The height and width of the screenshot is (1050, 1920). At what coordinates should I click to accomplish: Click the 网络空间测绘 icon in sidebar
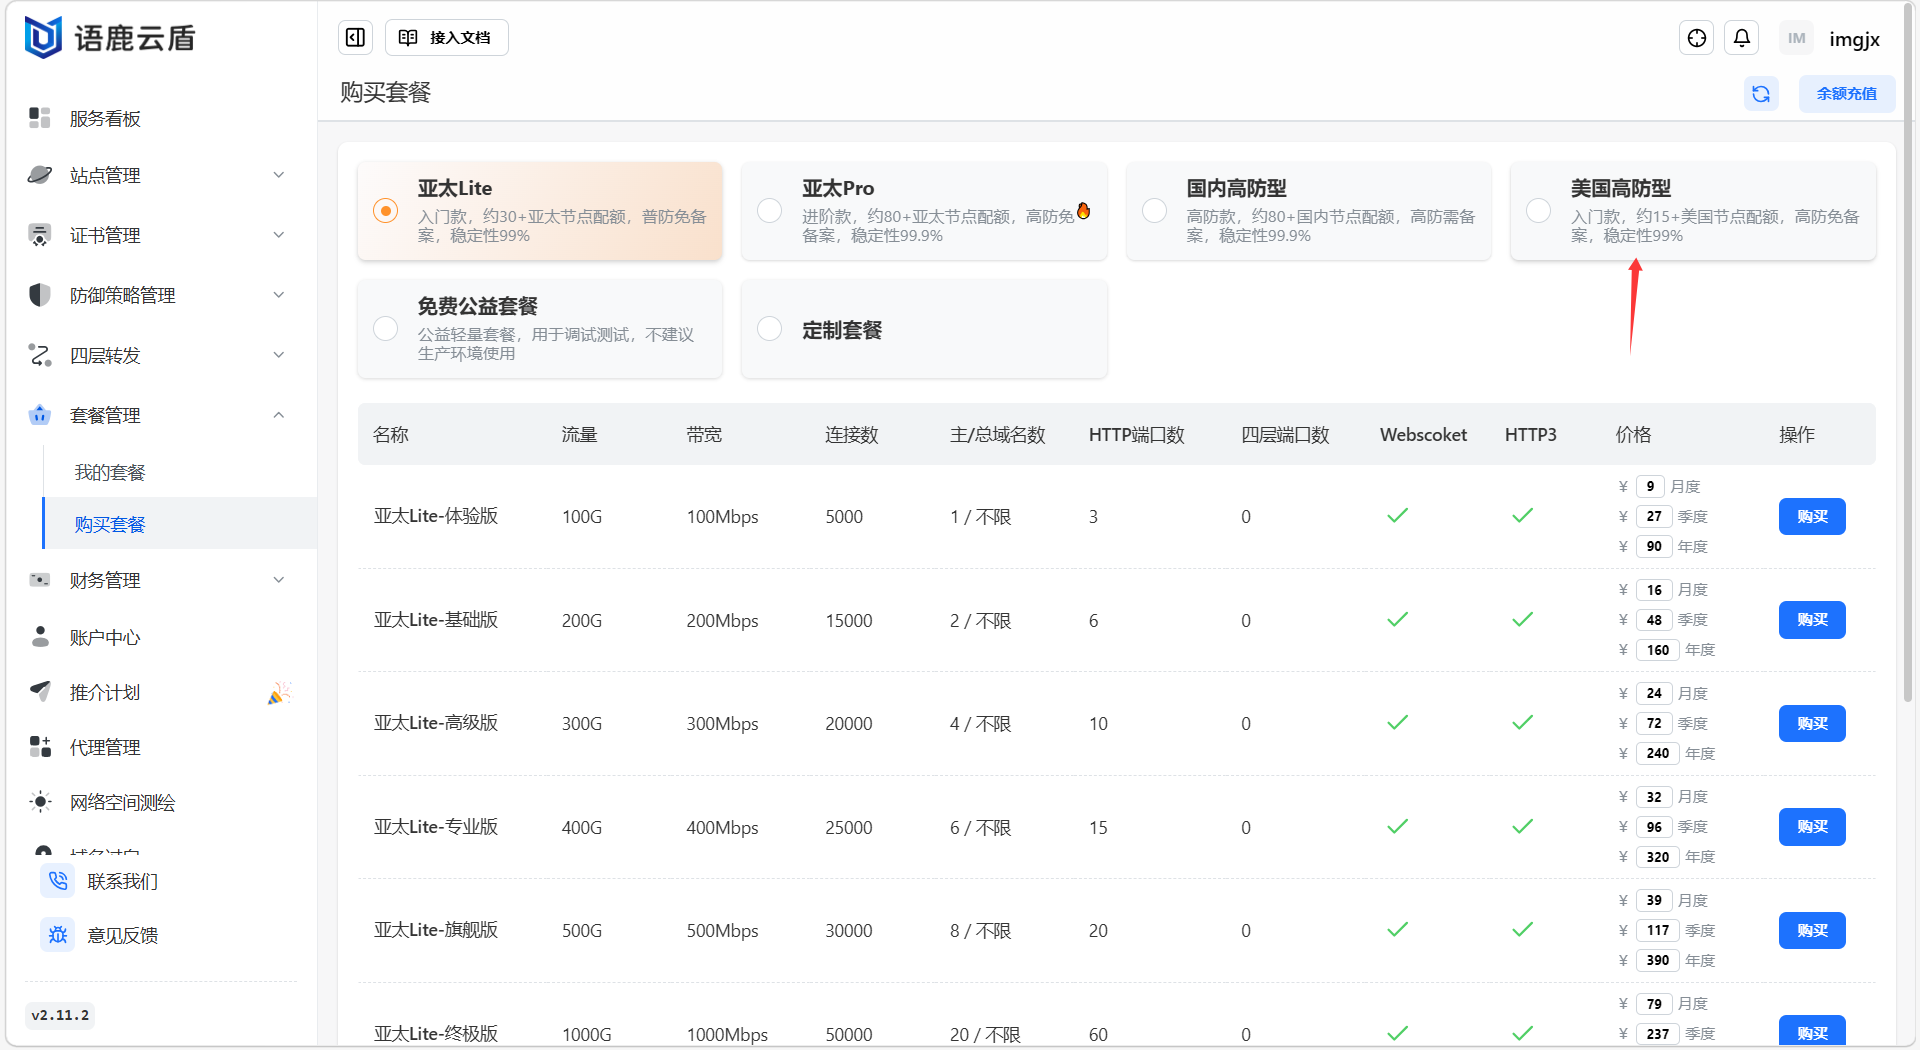pyautogui.click(x=40, y=802)
